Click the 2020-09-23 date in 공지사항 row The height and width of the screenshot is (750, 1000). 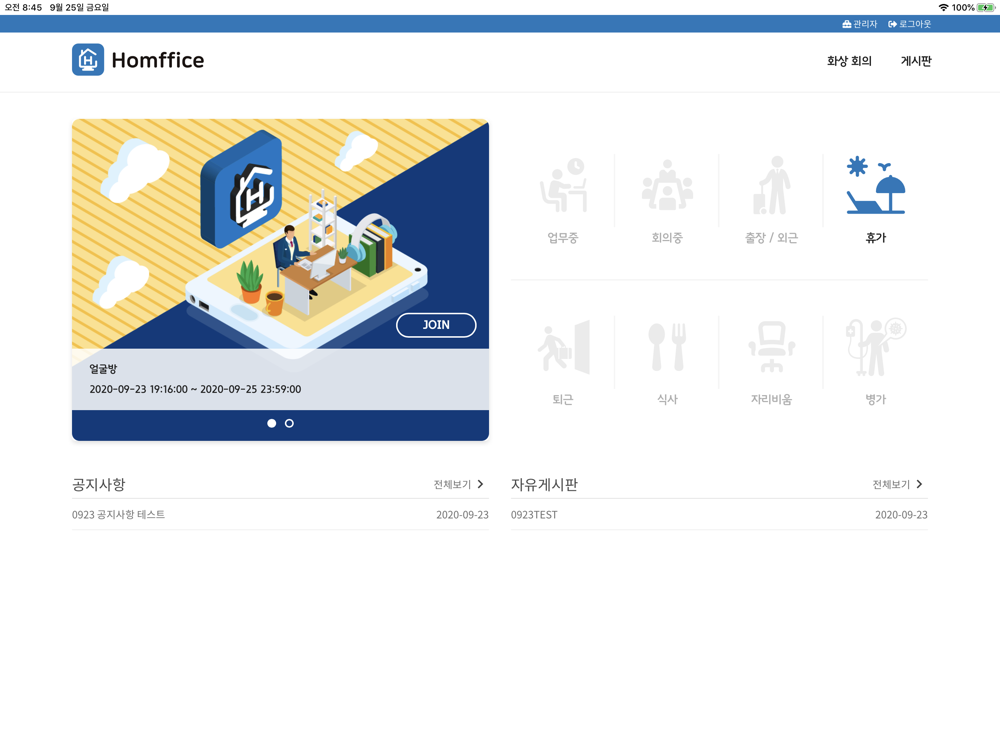[x=462, y=515]
